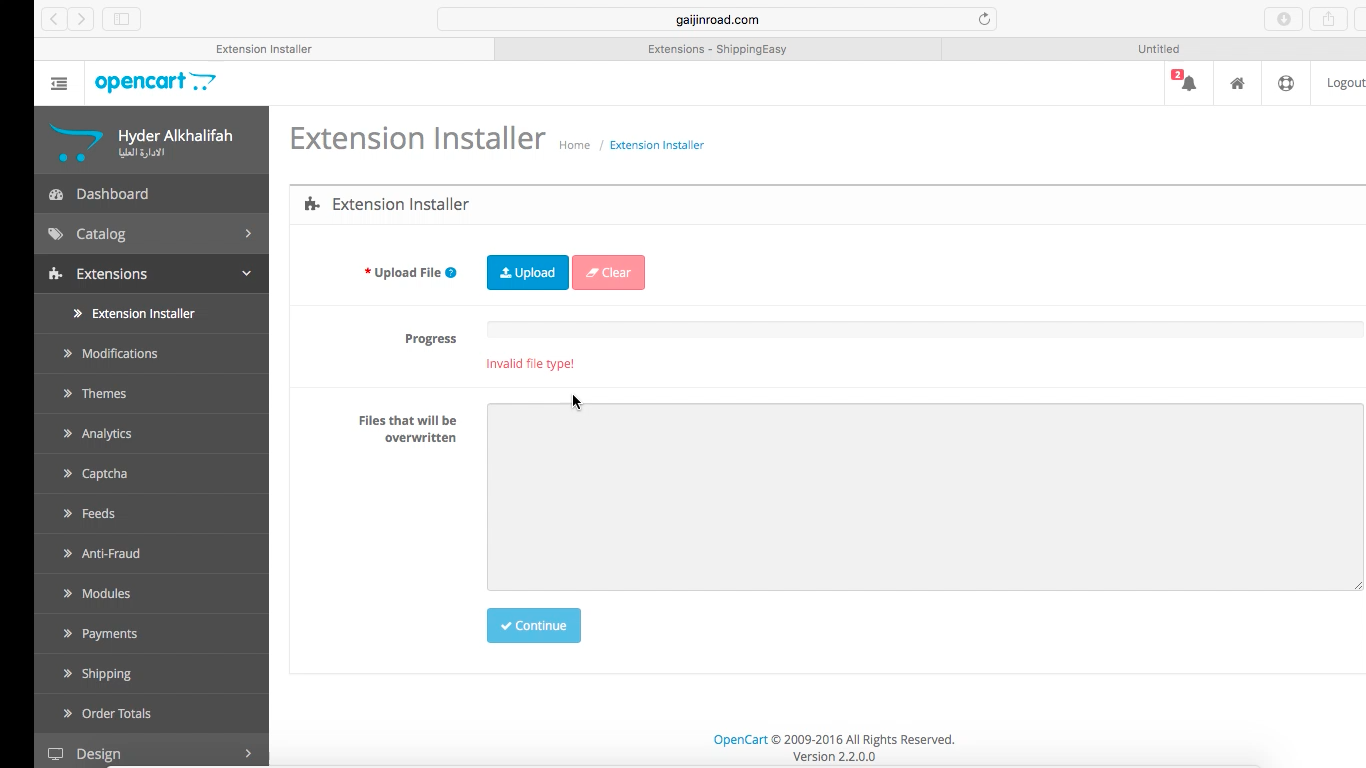Click the upload Progress bar
Image resolution: width=1366 pixels, height=768 pixels.
pyautogui.click(x=925, y=330)
